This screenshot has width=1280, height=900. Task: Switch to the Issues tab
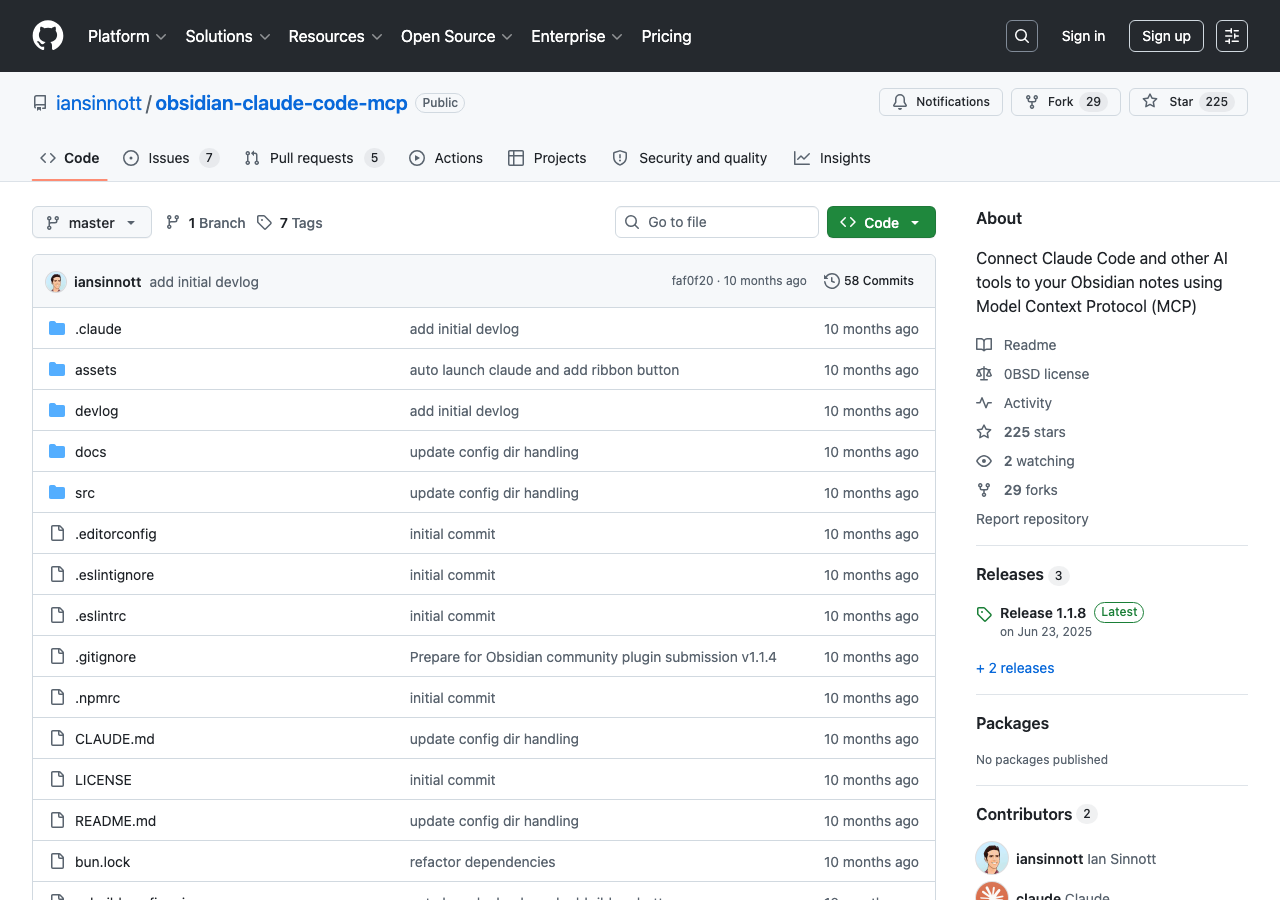click(x=169, y=158)
